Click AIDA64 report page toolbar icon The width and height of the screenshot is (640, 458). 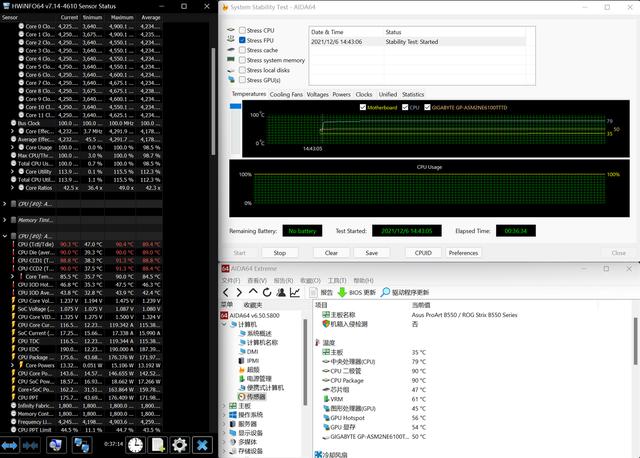pos(313,292)
